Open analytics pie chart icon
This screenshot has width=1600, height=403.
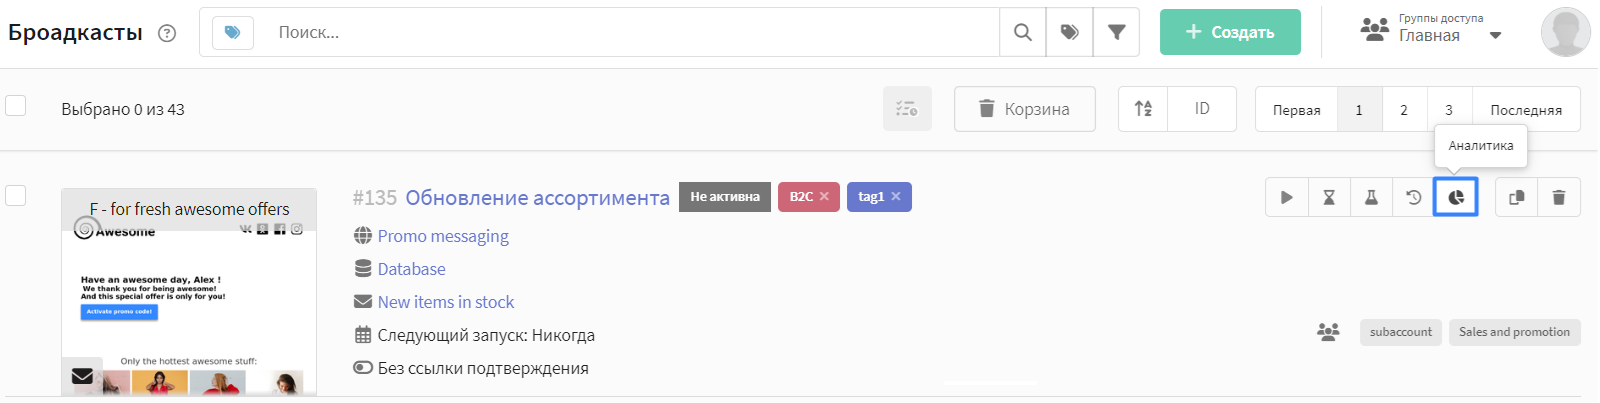(1456, 197)
